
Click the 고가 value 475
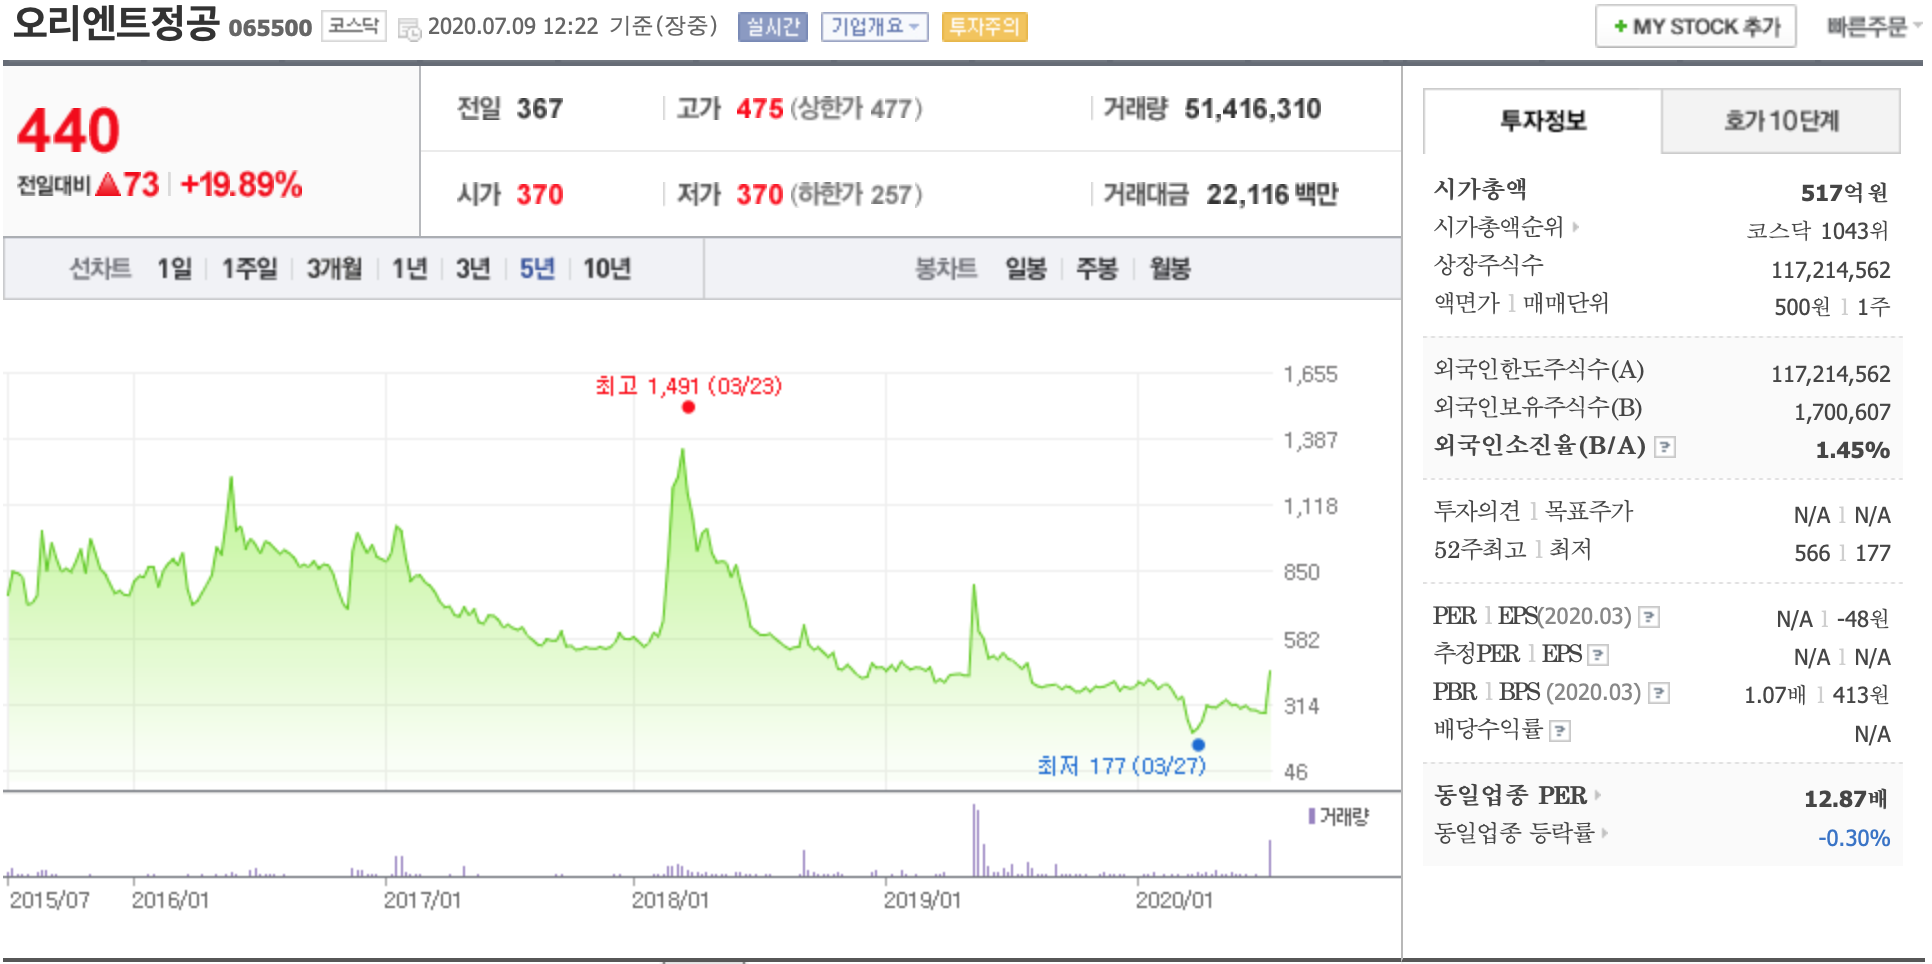coord(760,108)
